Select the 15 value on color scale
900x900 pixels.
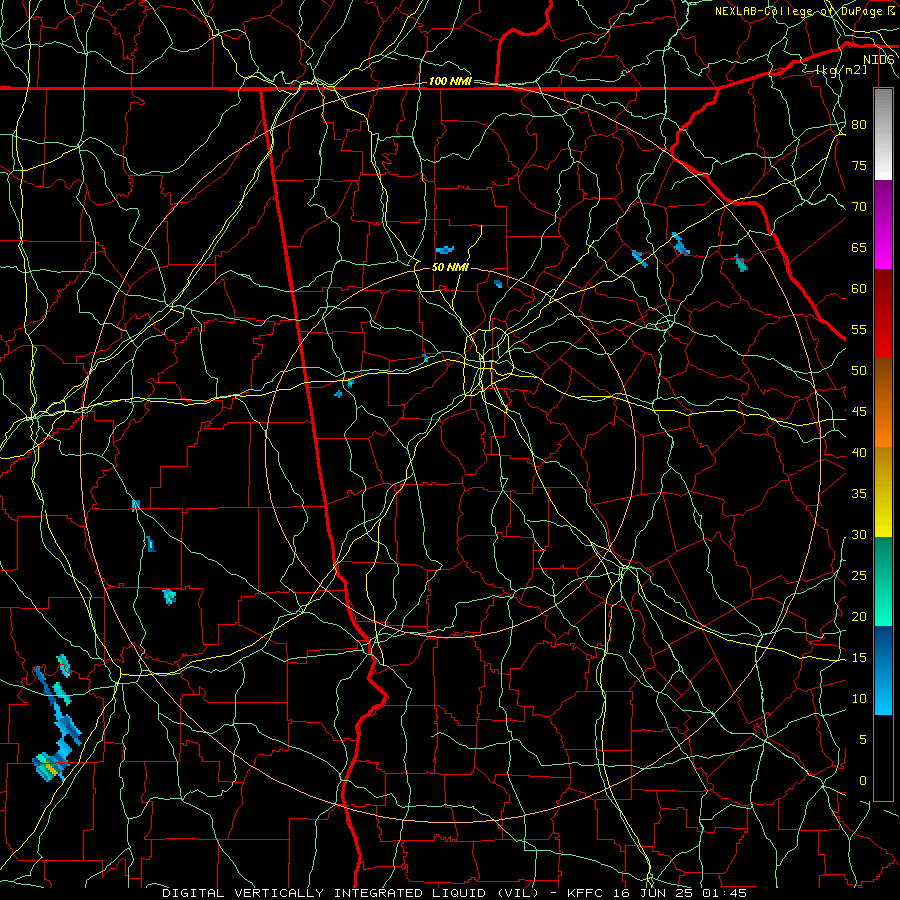click(x=859, y=658)
